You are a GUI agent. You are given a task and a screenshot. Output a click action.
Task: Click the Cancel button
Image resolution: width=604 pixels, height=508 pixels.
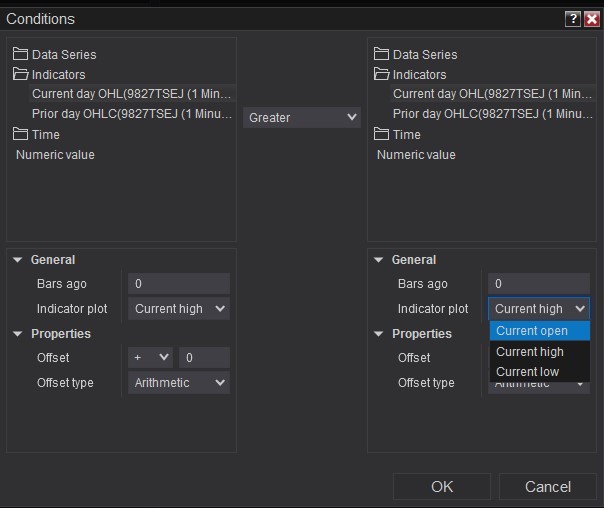coord(548,487)
